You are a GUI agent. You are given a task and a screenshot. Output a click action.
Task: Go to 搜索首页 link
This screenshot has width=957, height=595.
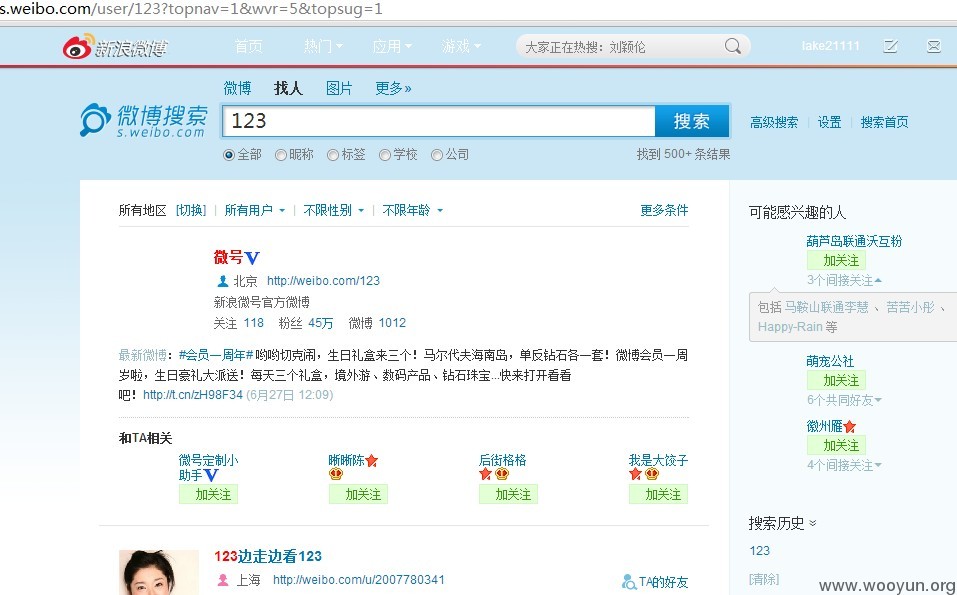884,123
